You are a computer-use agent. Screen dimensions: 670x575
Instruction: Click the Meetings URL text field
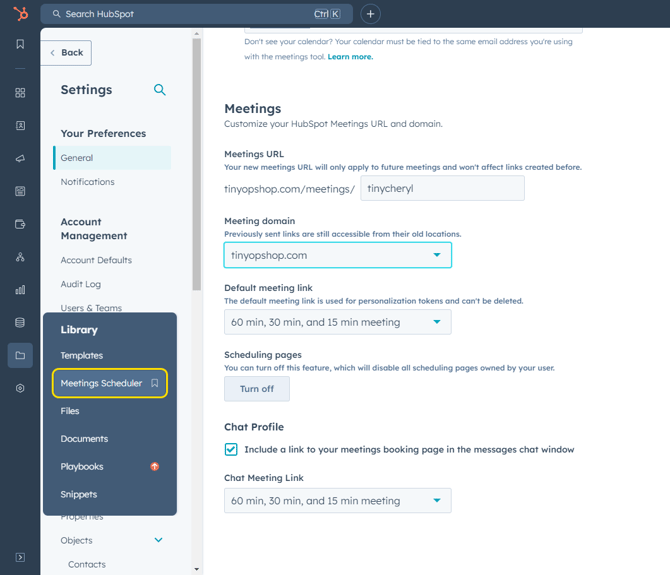pos(442,188)
